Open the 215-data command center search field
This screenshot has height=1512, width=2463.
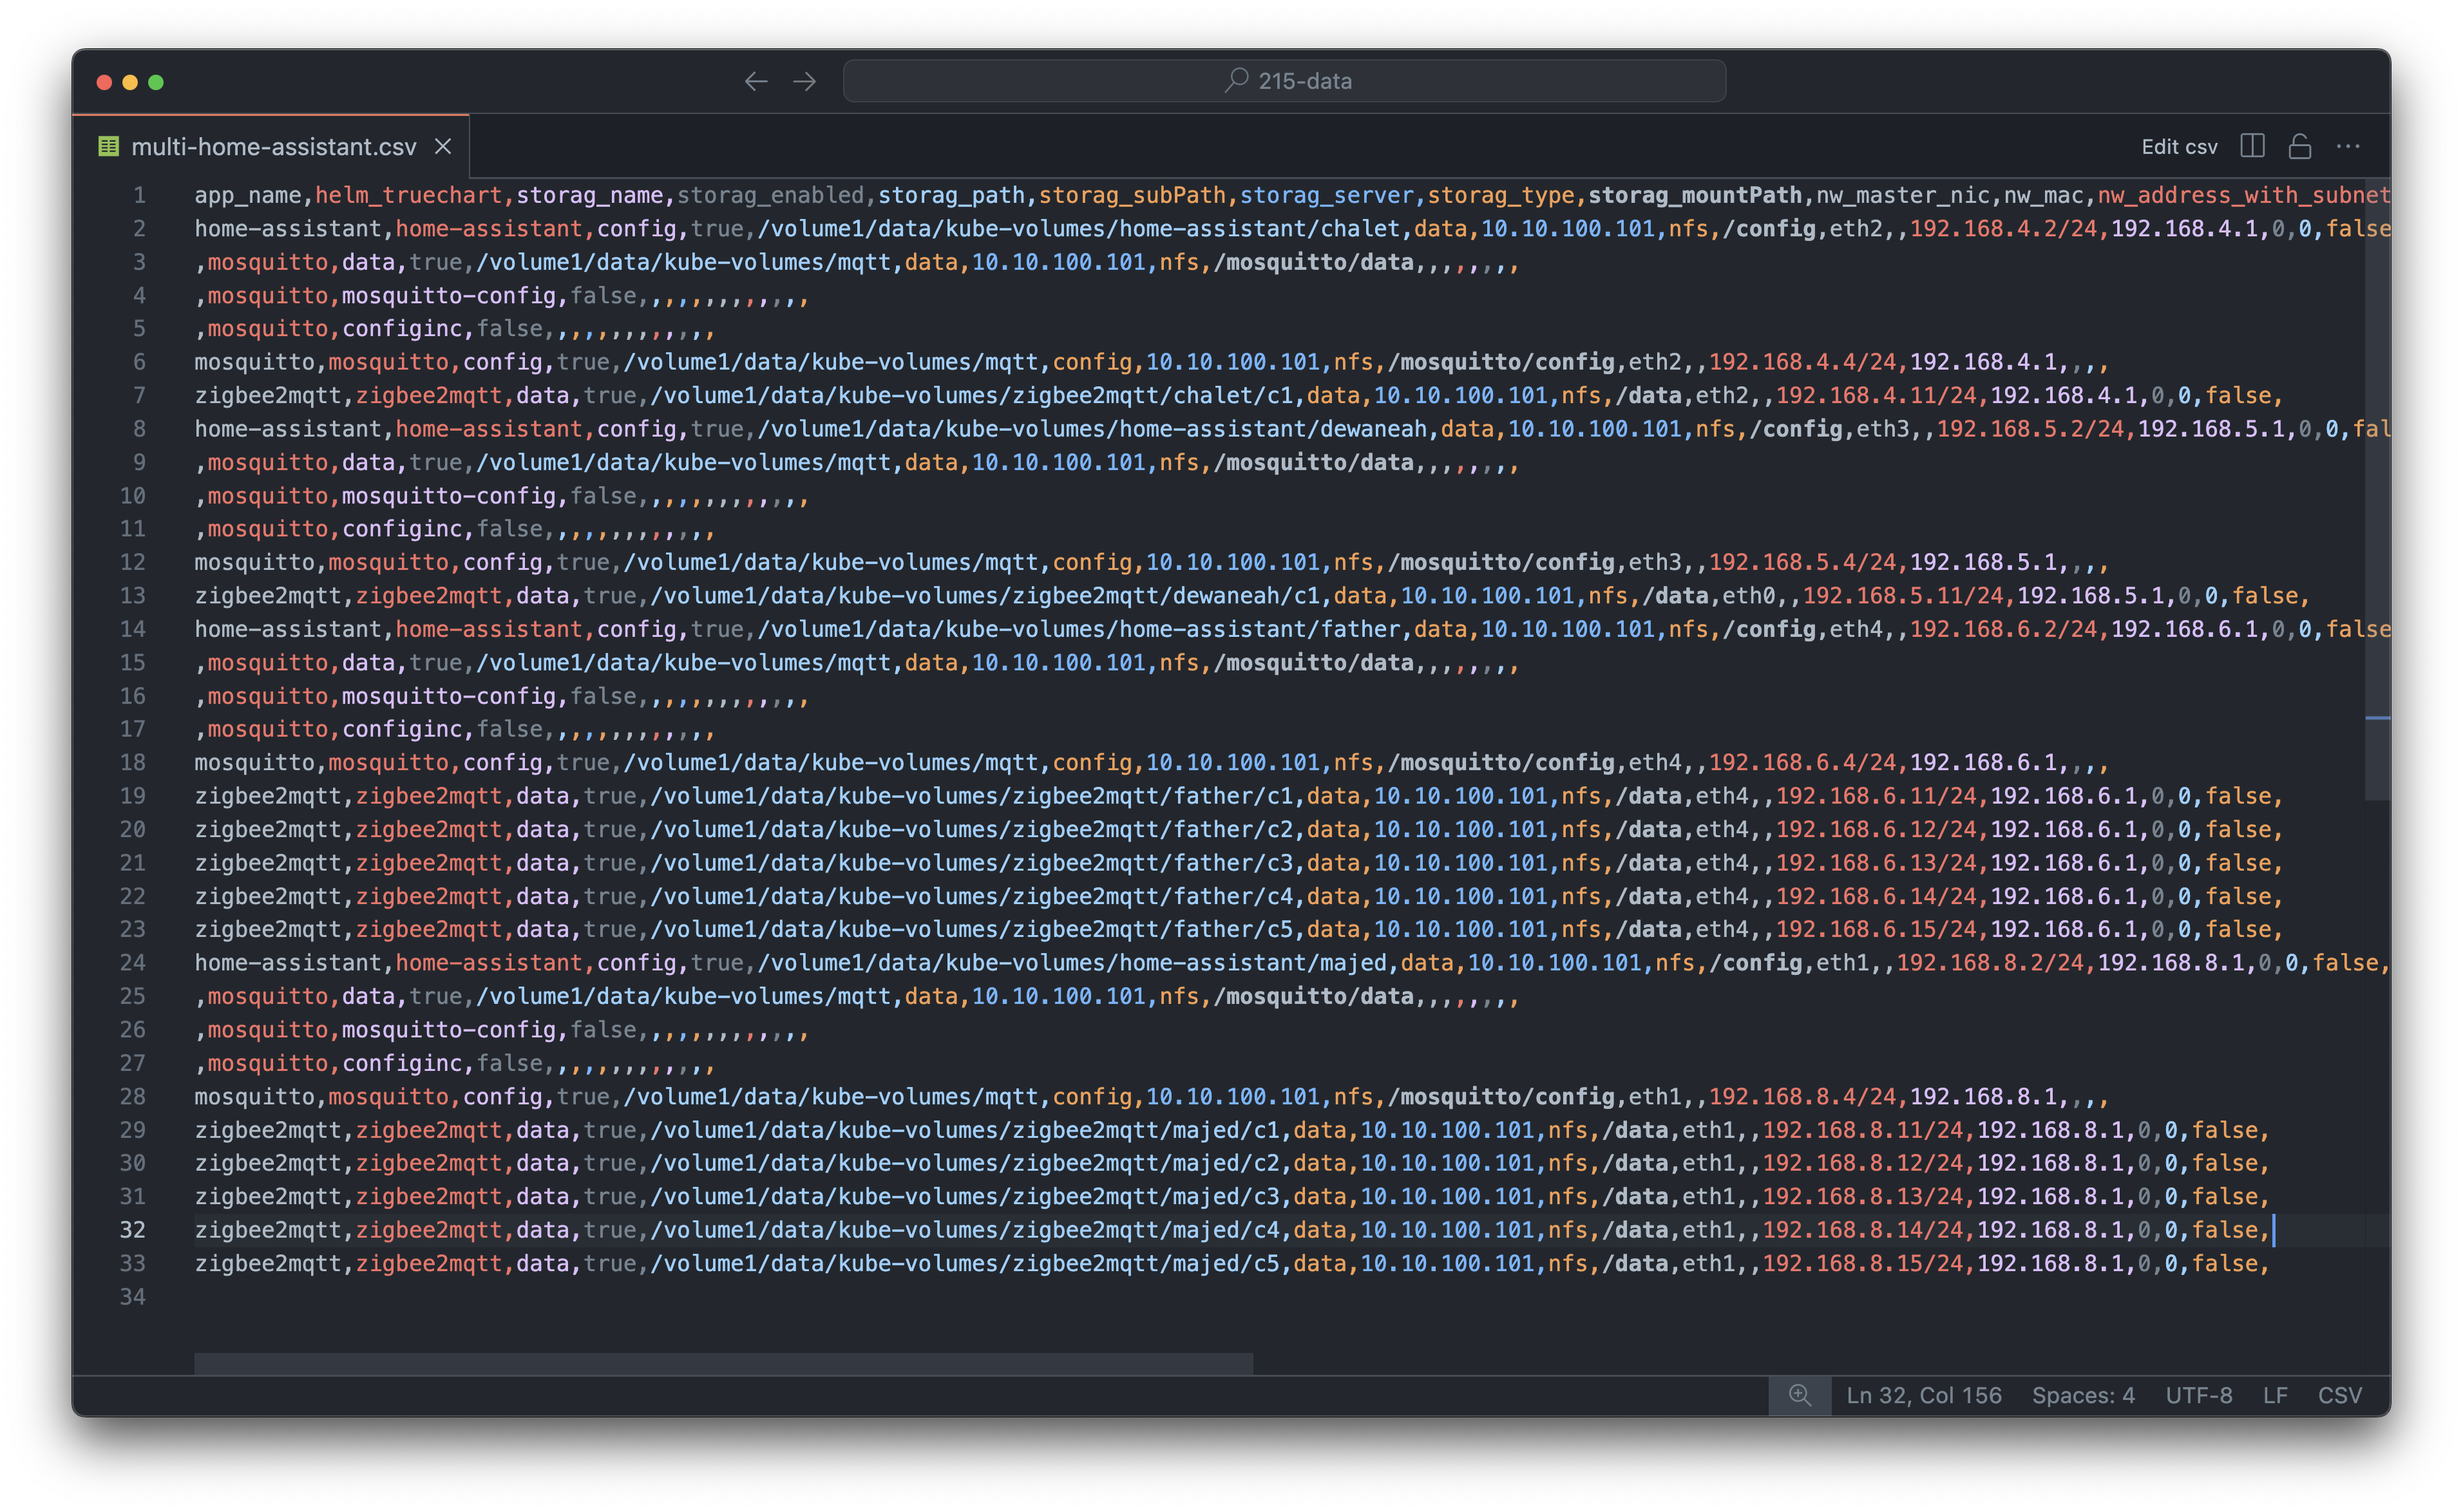point(1284,81)
